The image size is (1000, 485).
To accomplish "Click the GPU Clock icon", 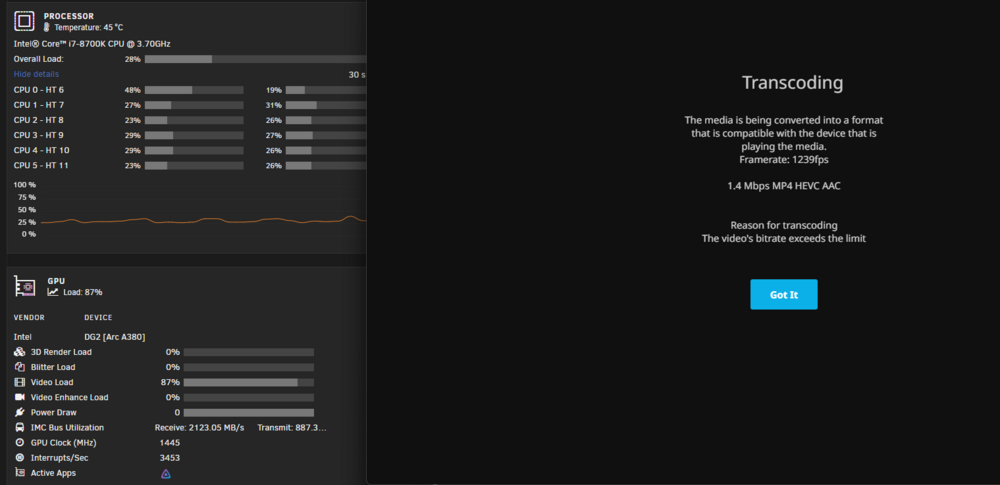I will pyautogui.click(x=20, y=442).
